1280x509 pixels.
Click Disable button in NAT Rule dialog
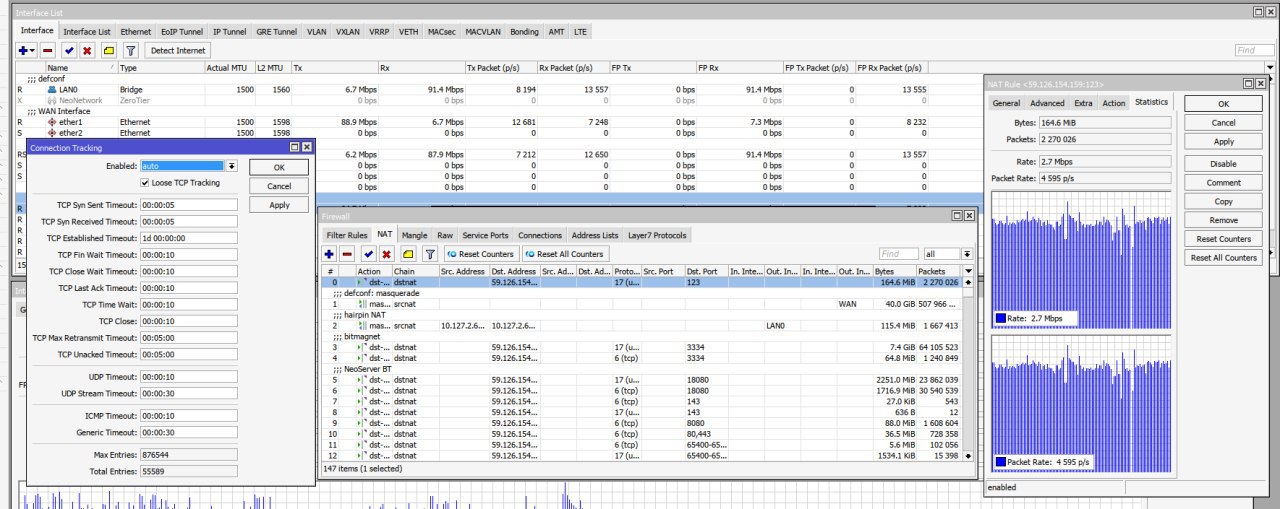1223,163
